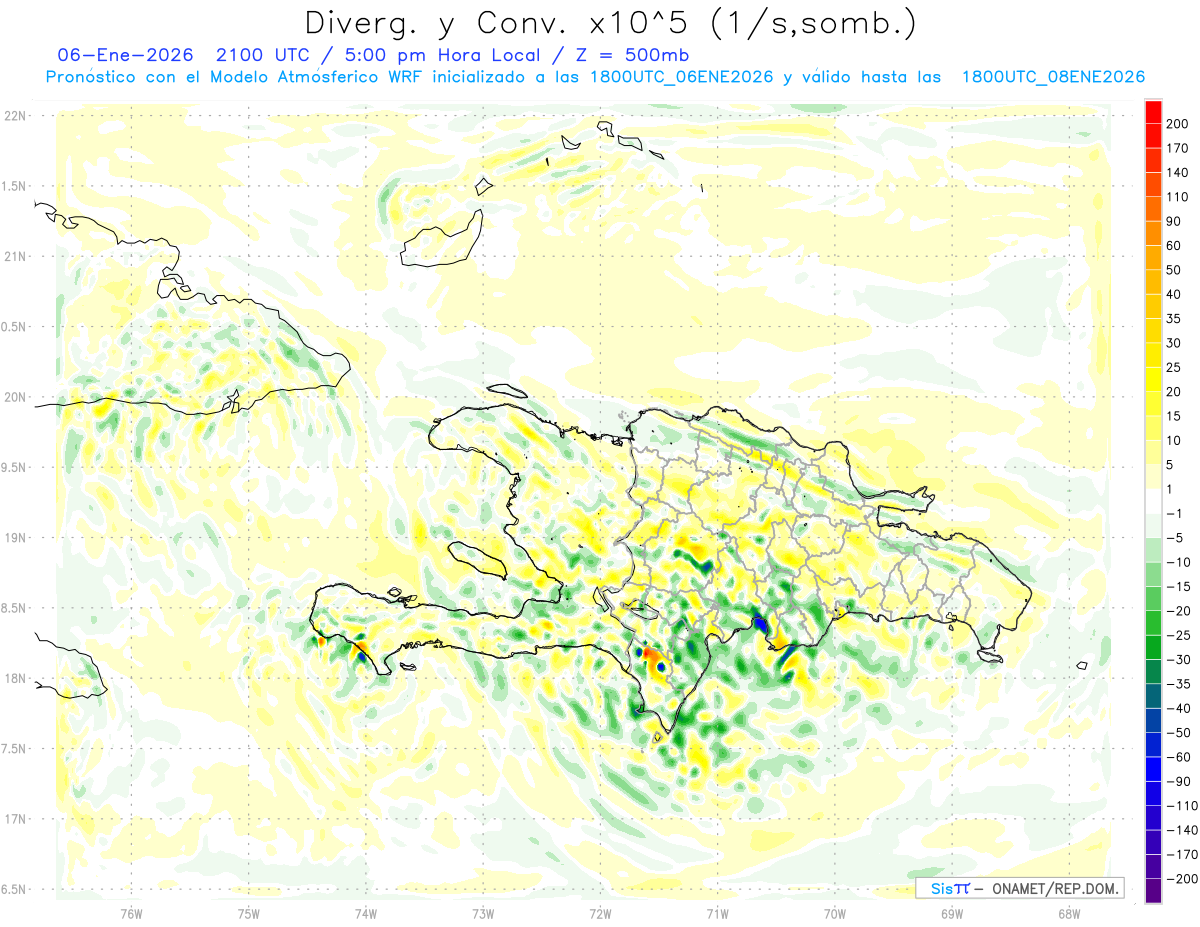Select latitude label "8.5N"
This screenshot has width=1200, height=927.
[x=14, y=608]
